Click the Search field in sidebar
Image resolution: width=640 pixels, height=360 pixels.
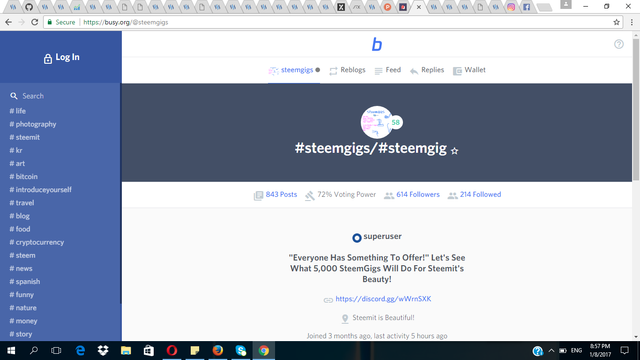(61, 96)
